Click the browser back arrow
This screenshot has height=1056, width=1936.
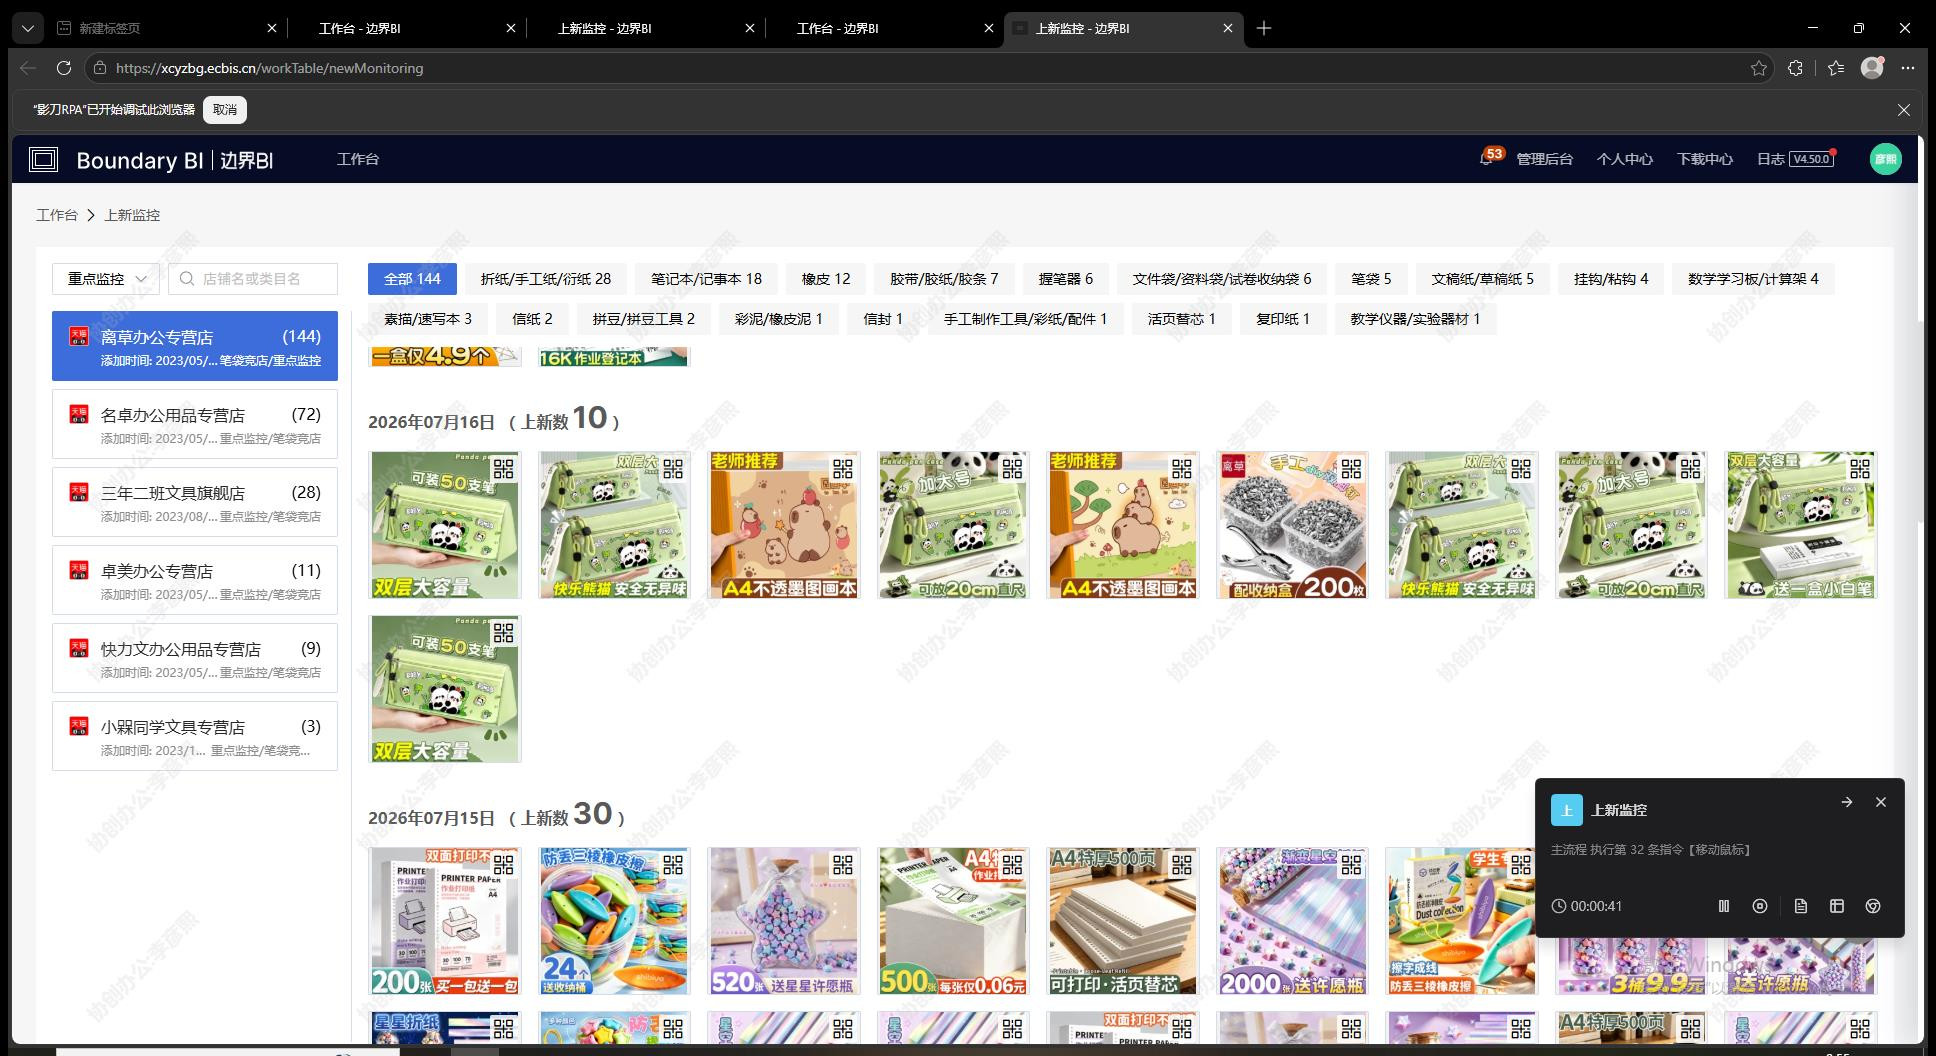(x=28, y=68)
